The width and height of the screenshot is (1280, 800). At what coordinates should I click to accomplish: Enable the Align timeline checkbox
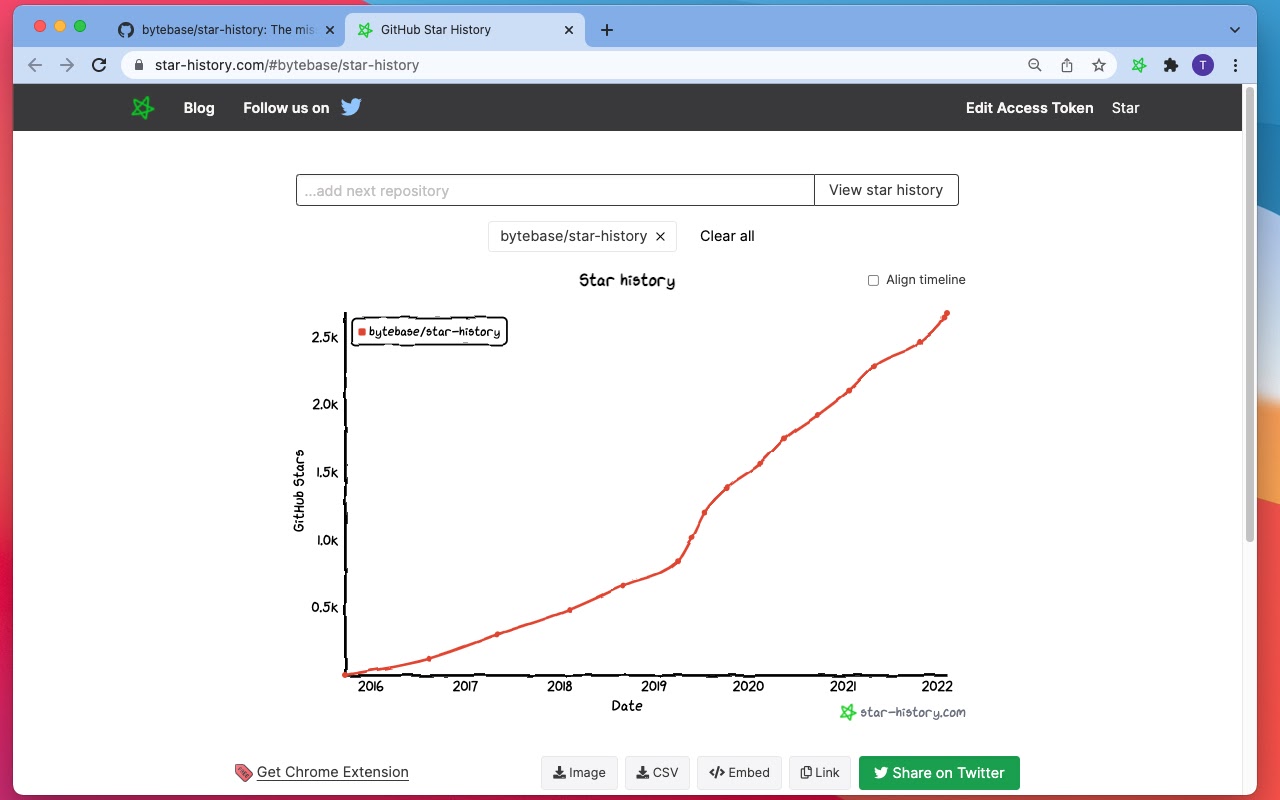(873, 281)
